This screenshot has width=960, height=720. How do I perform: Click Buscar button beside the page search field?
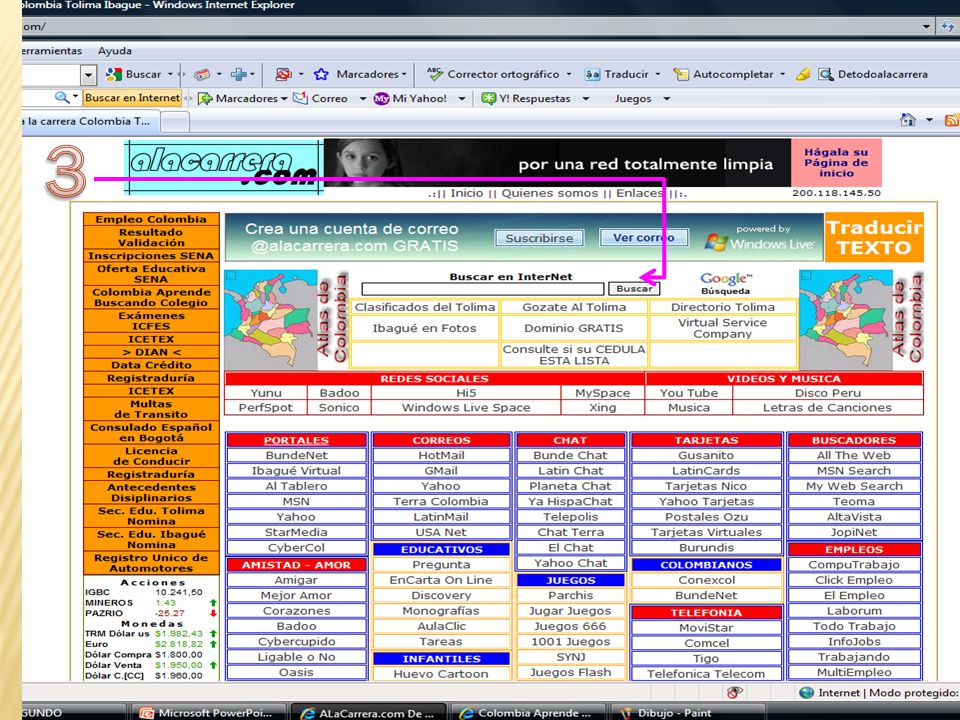click(634, 288)
